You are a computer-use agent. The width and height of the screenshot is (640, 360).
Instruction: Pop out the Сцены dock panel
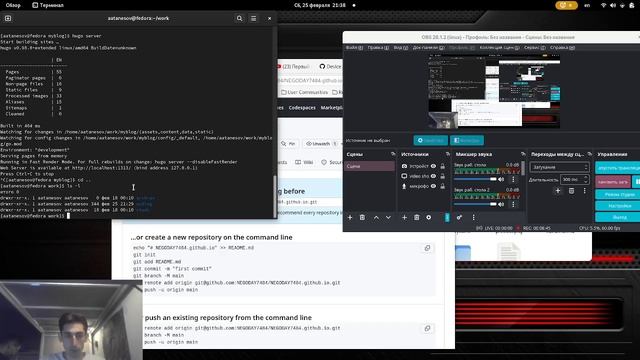[x=393, y=154]
